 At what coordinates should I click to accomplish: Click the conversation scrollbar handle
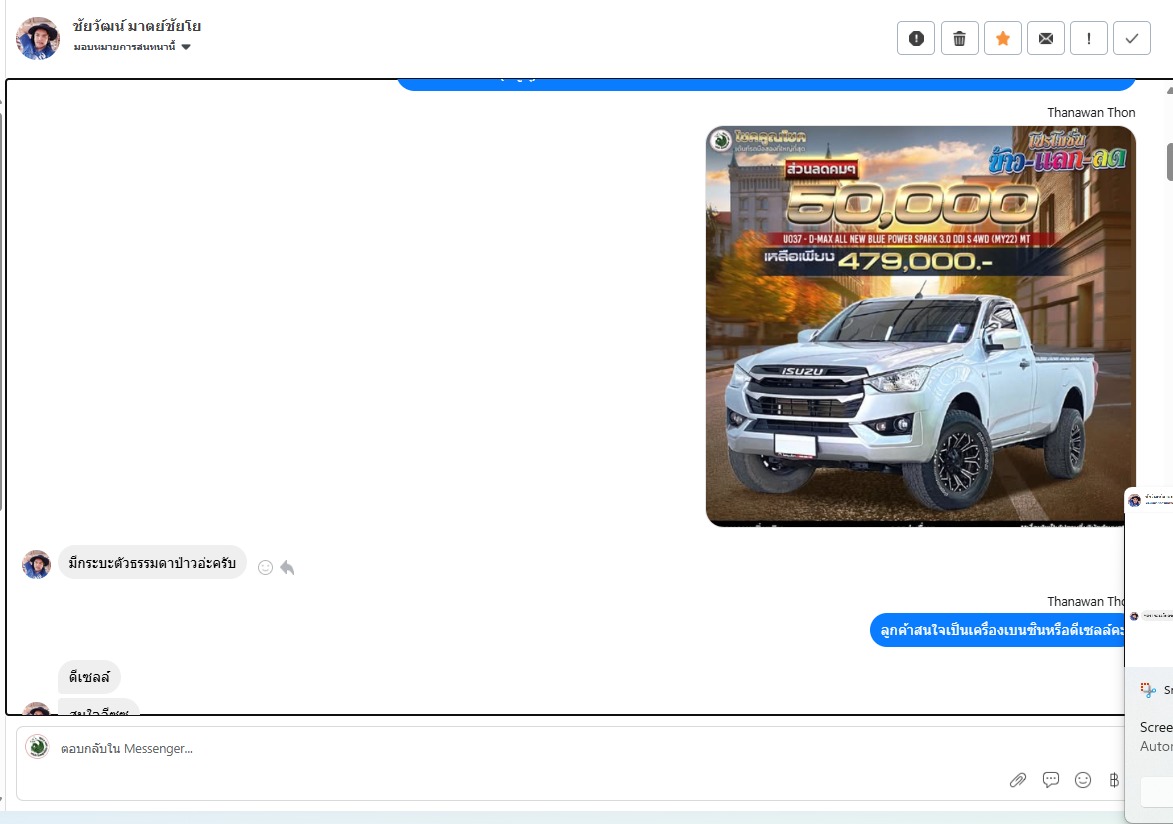1169,161
